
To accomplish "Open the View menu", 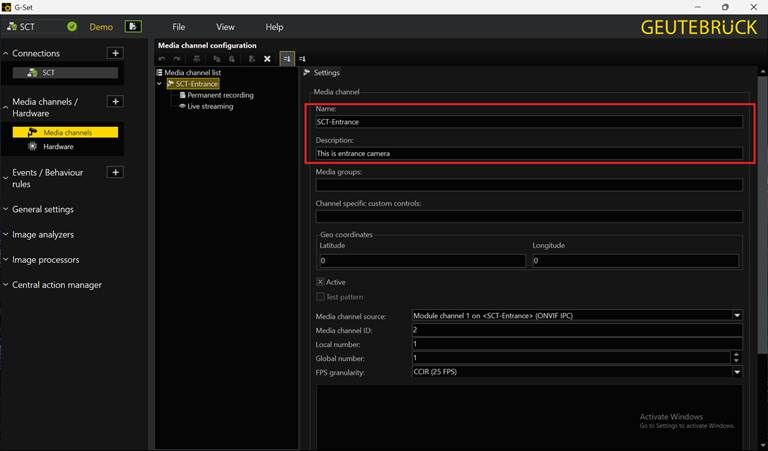I will 225,27.
